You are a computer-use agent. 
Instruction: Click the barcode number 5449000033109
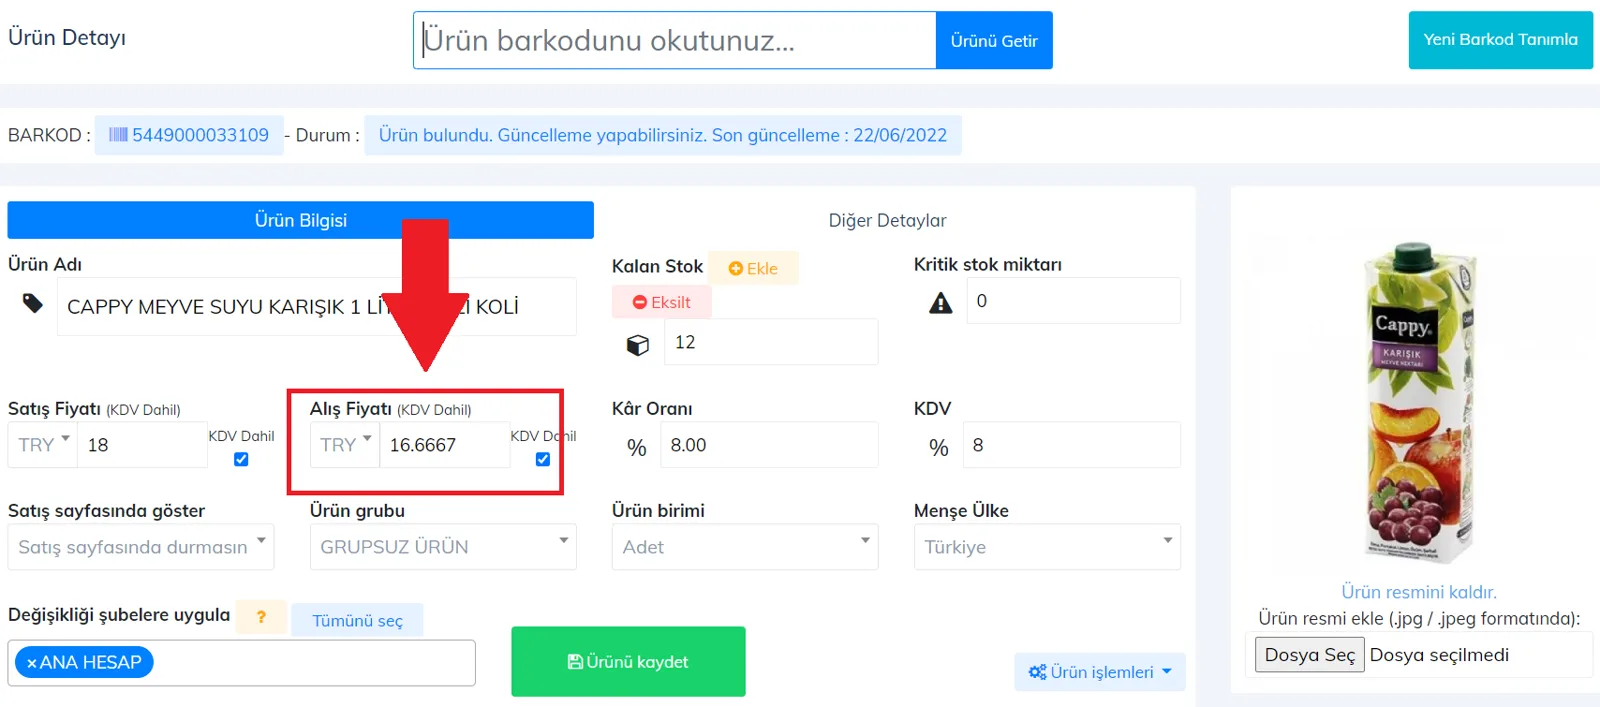tap(200, 135)
